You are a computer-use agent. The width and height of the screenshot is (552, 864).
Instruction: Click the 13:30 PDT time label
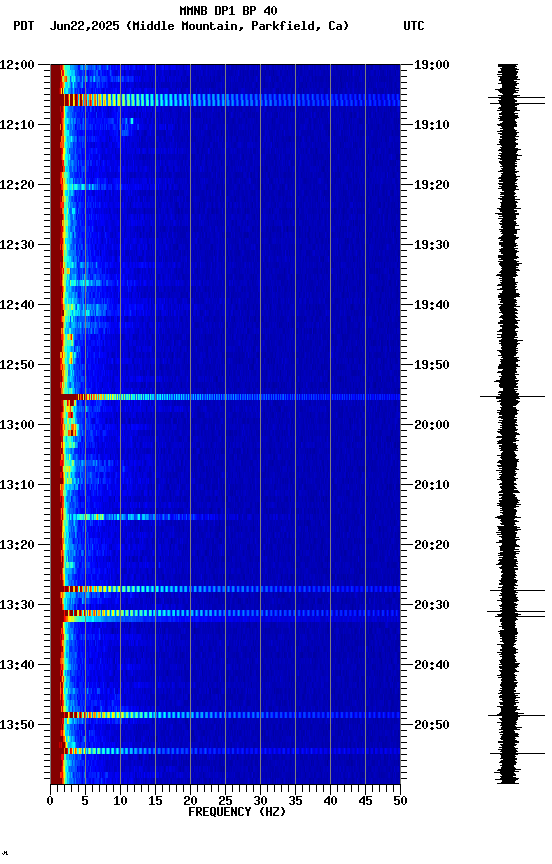coord(17,605)
